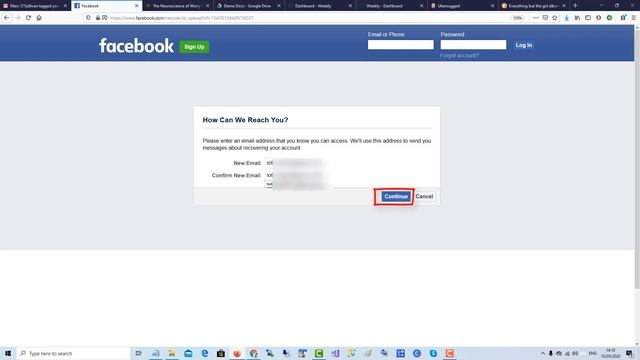Open the Forgot account? link

459,56
